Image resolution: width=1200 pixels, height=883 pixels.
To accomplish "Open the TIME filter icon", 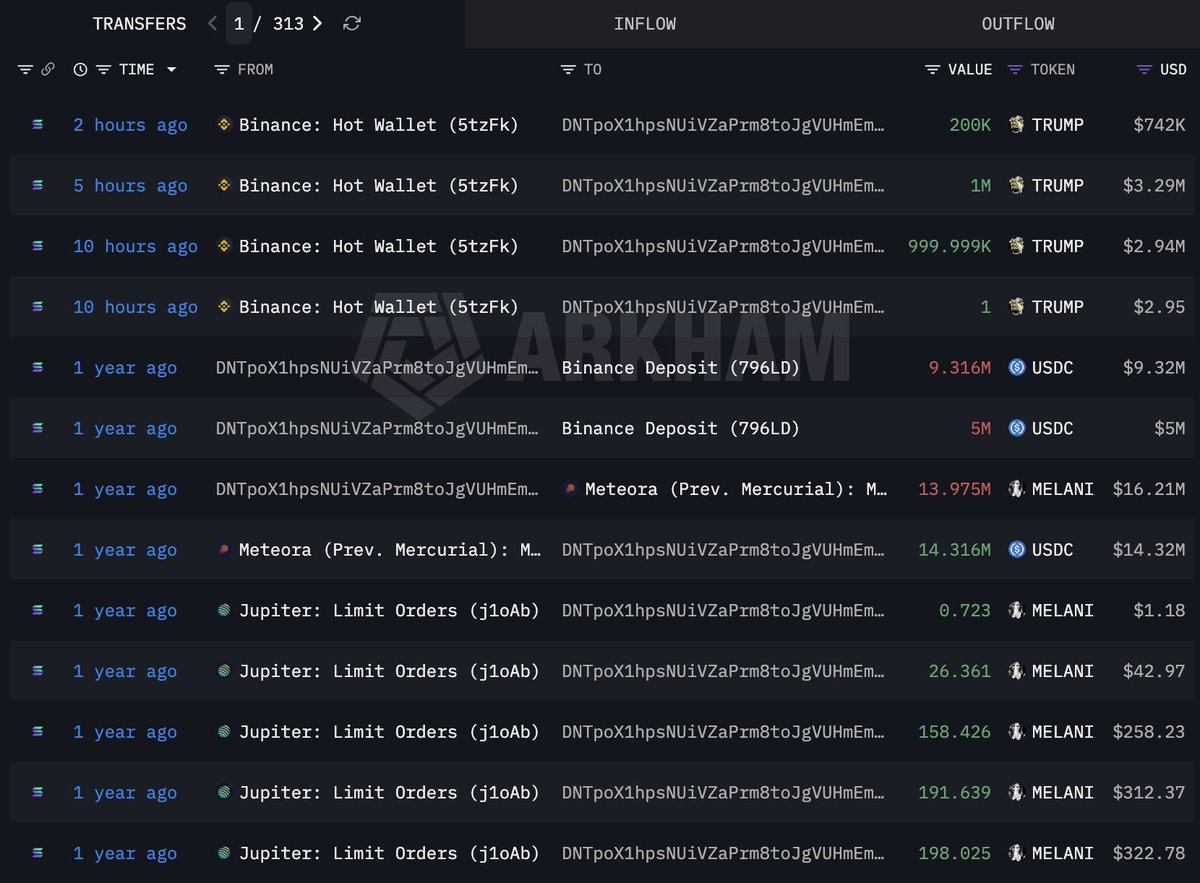I will coord(103,69).
